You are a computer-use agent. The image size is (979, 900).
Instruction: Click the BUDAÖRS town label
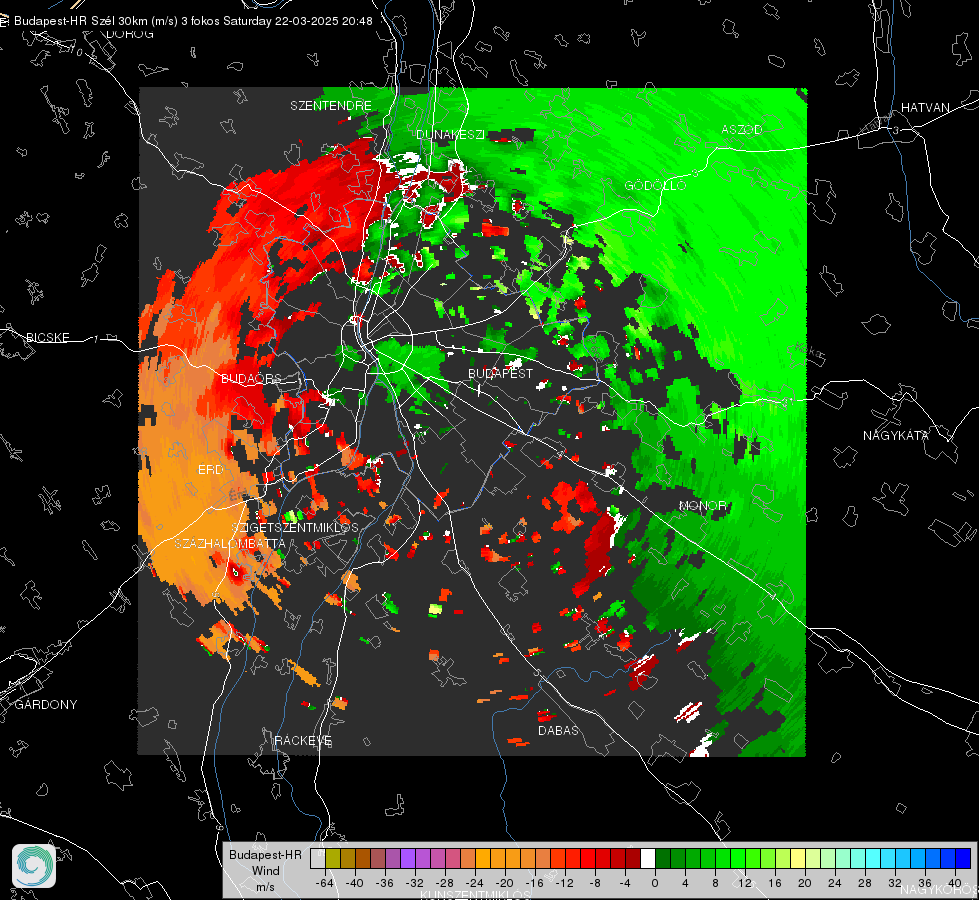pos(251,378)
